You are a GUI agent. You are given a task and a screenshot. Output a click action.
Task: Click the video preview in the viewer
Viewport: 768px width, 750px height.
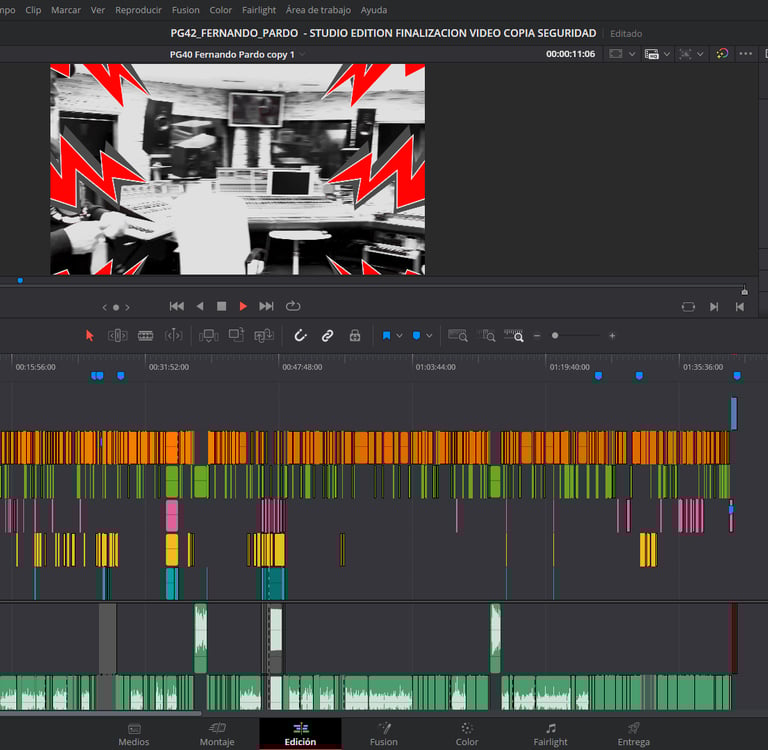(238, 169)
